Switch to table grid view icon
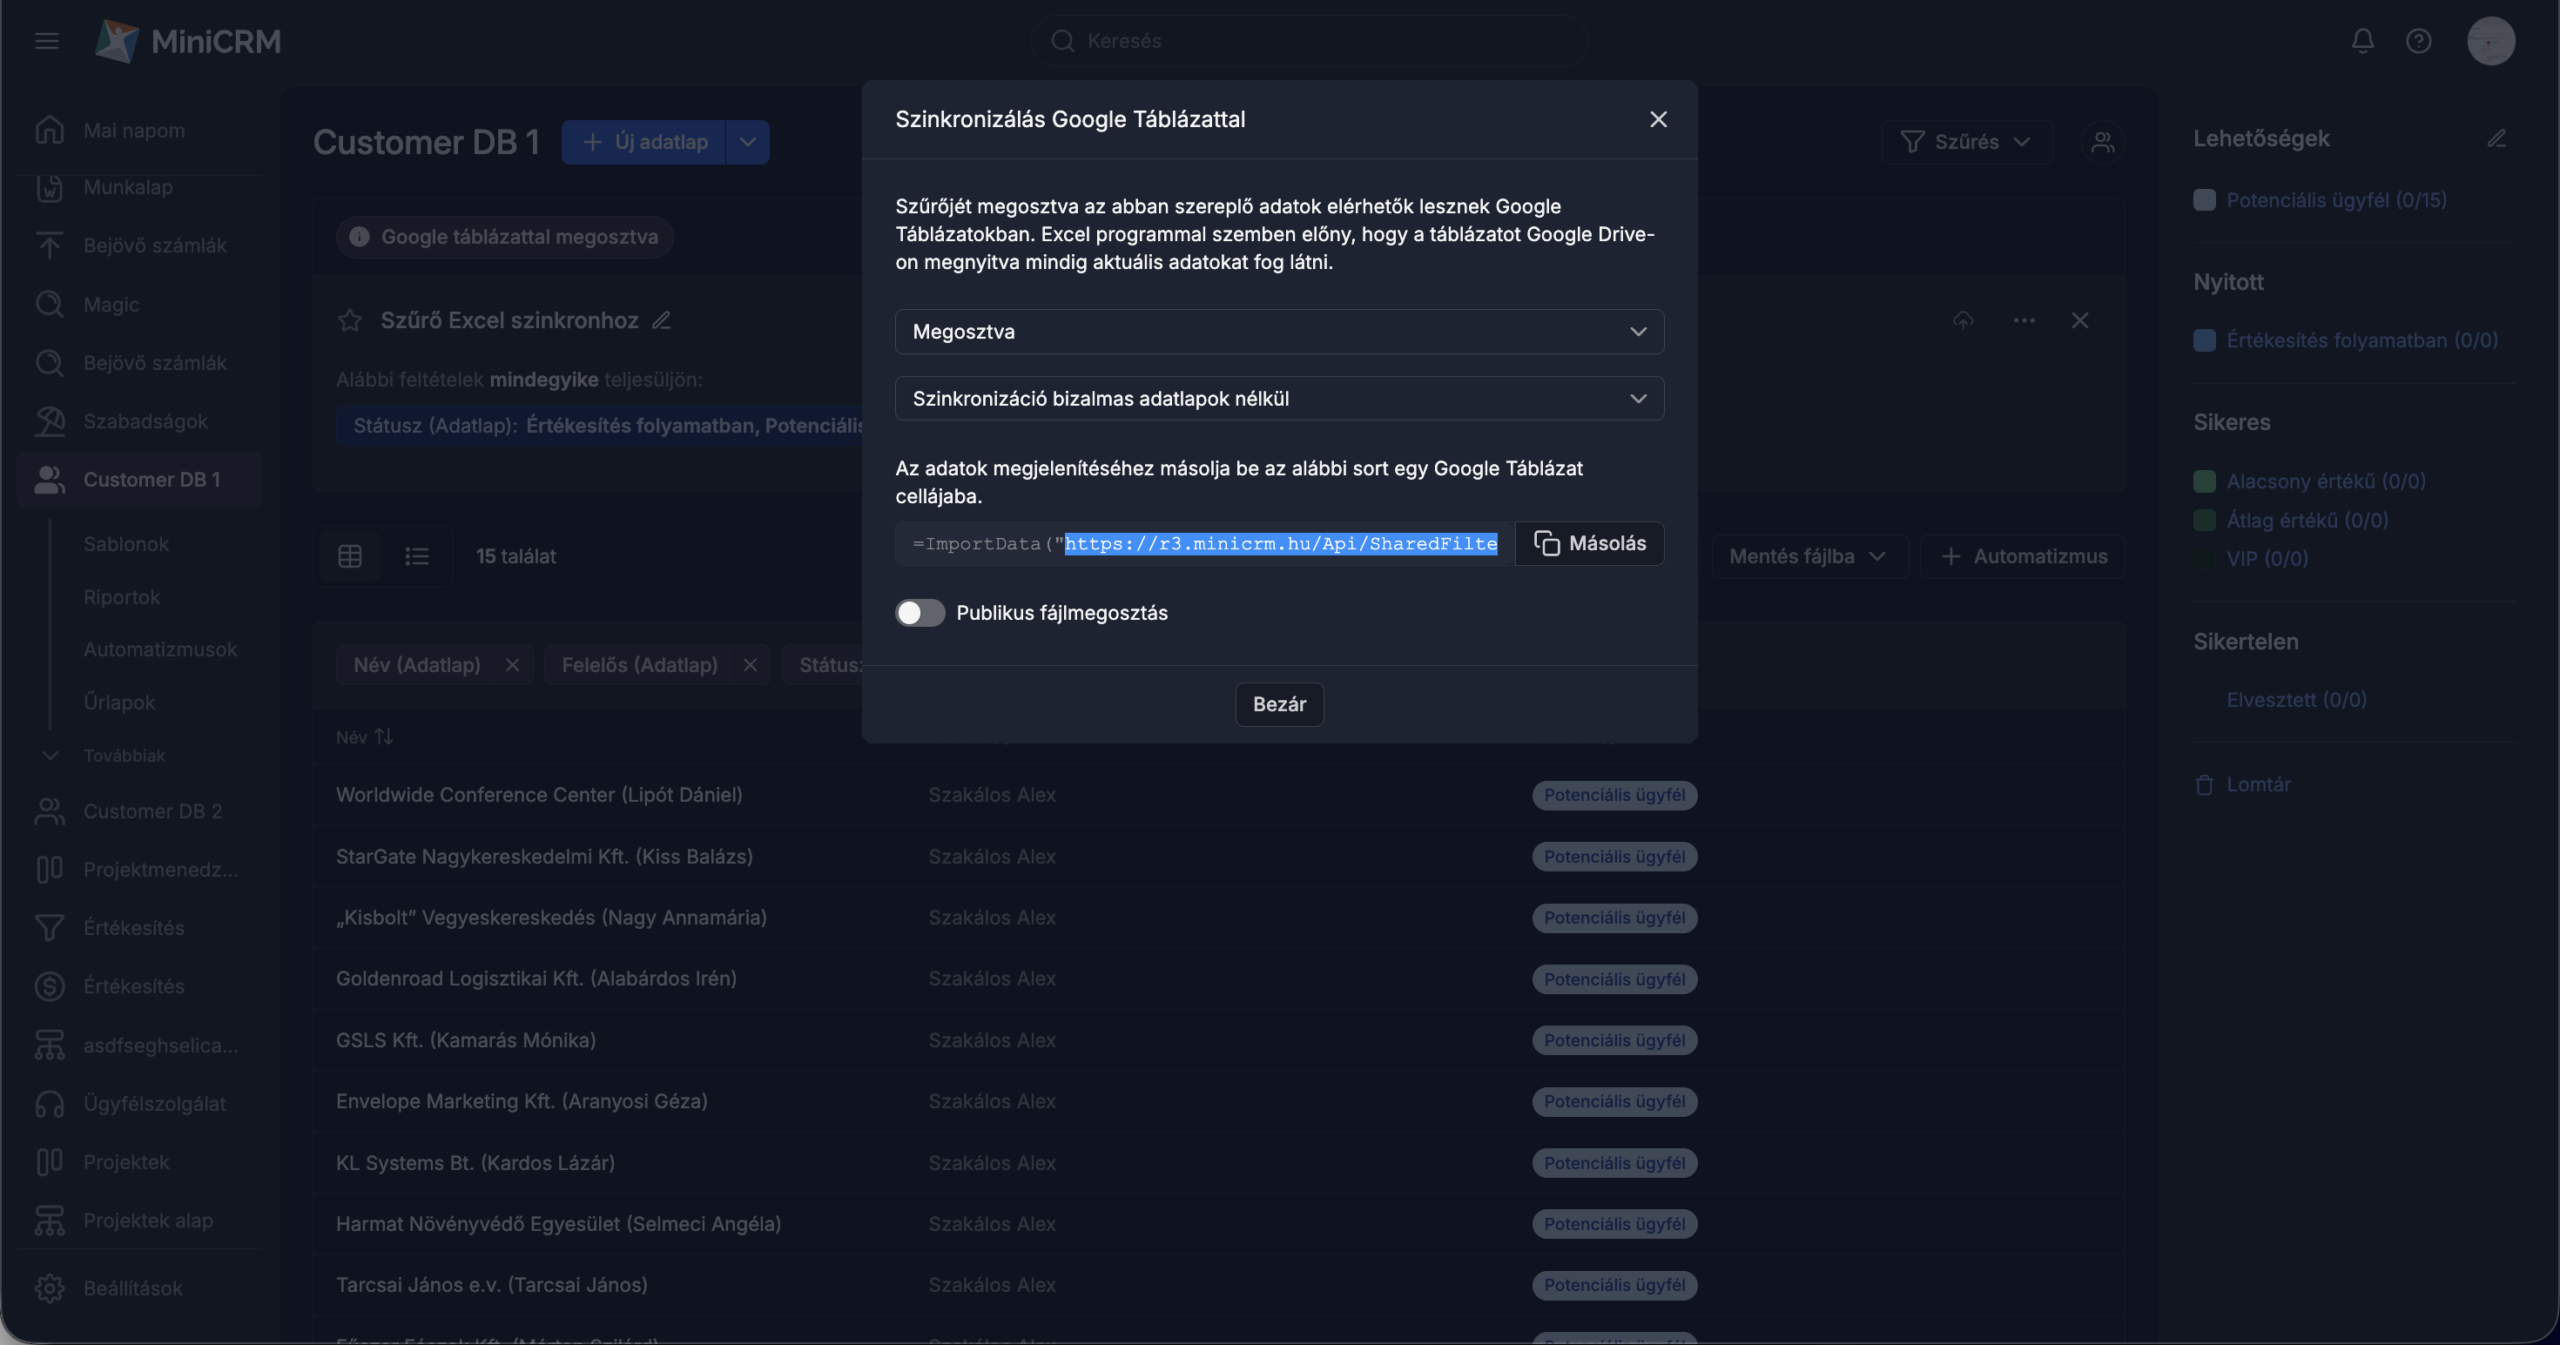Viewport: 2560px width, 1345px height. pyautogui.click(x=350, y=556)
